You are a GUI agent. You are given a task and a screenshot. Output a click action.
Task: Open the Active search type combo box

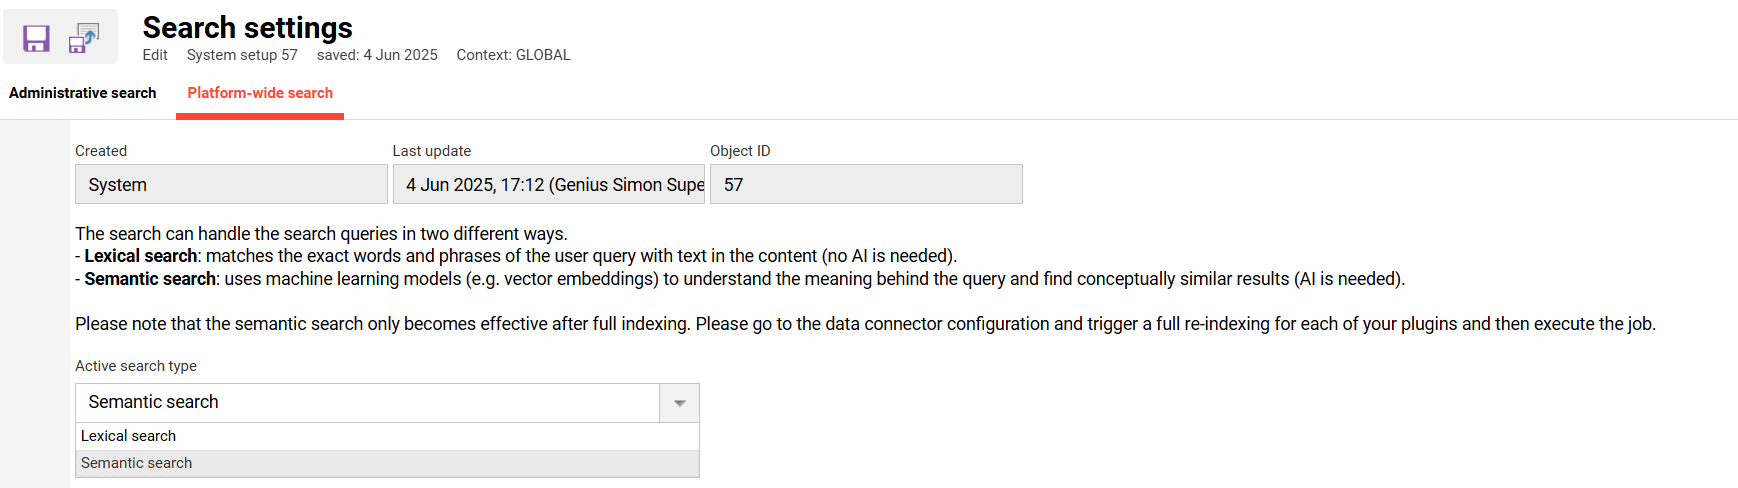367,402
